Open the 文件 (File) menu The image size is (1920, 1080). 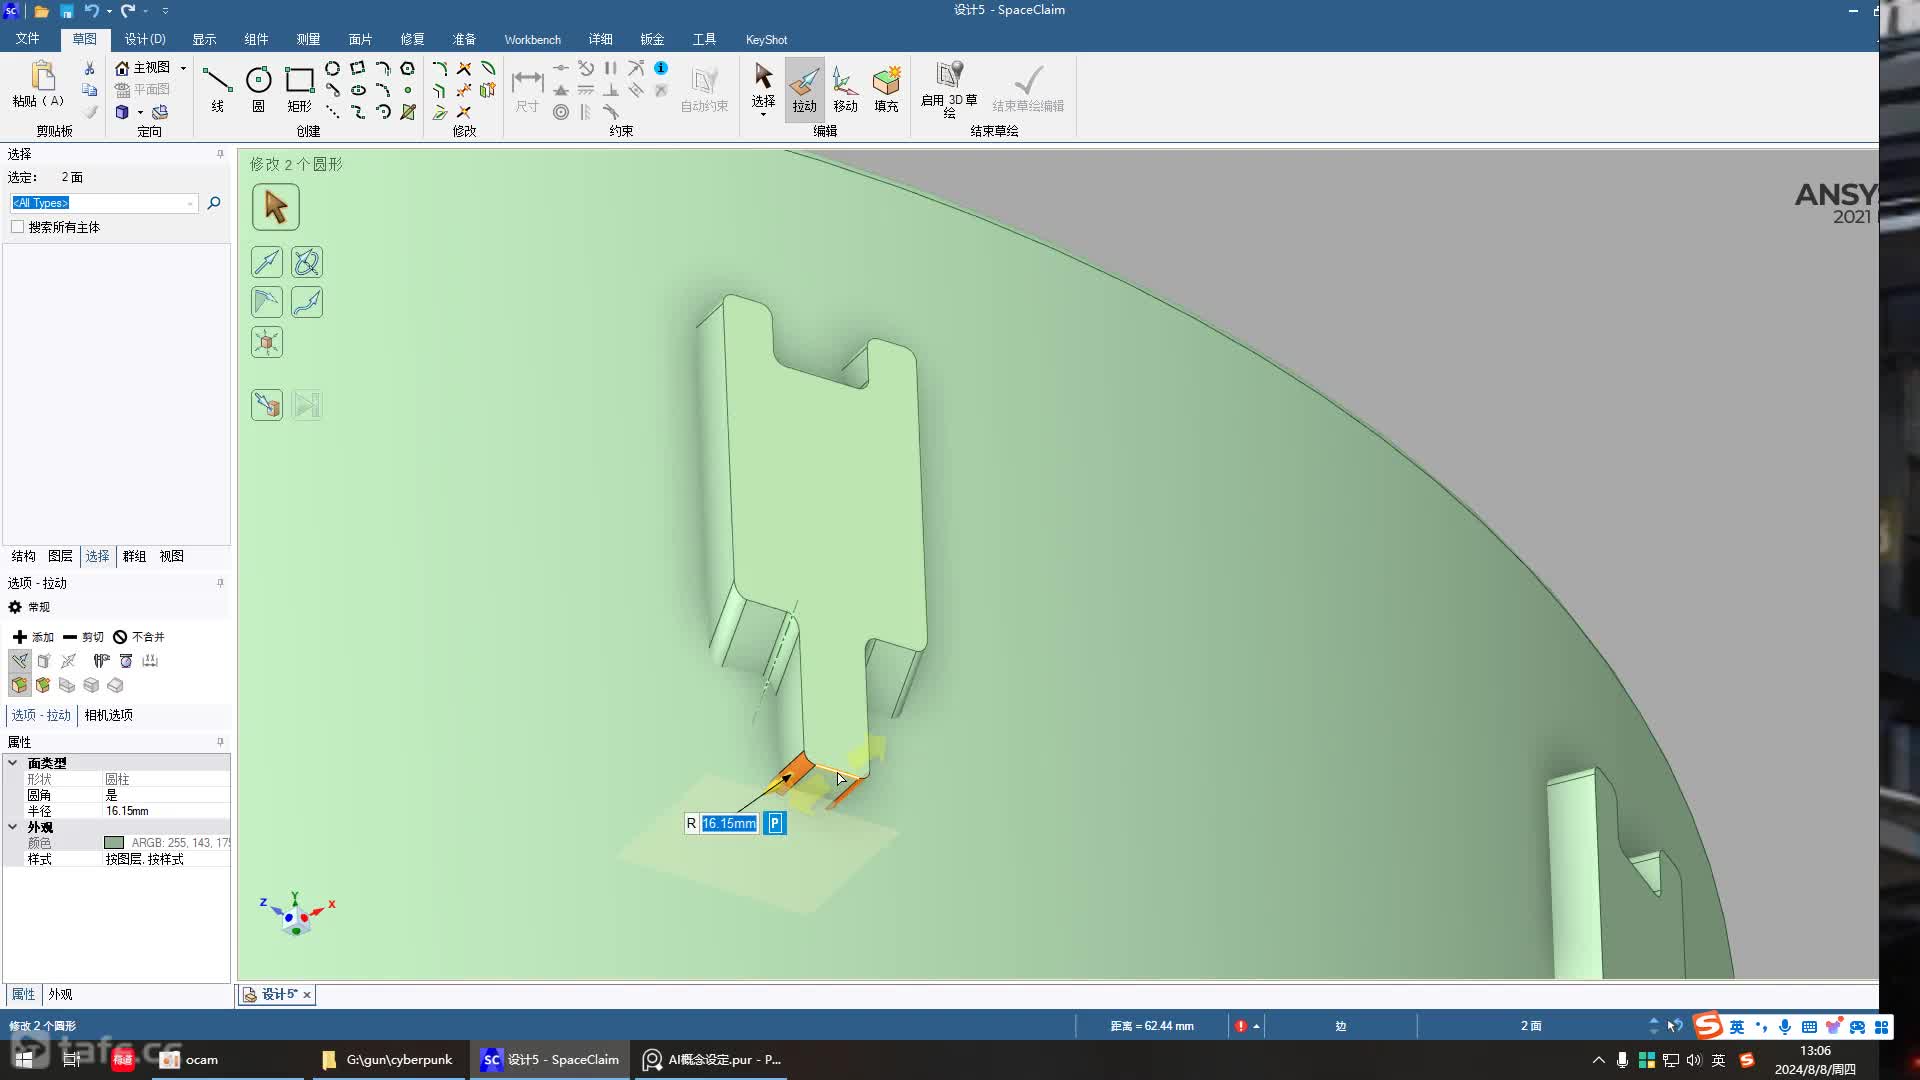[x=27, y=39]
